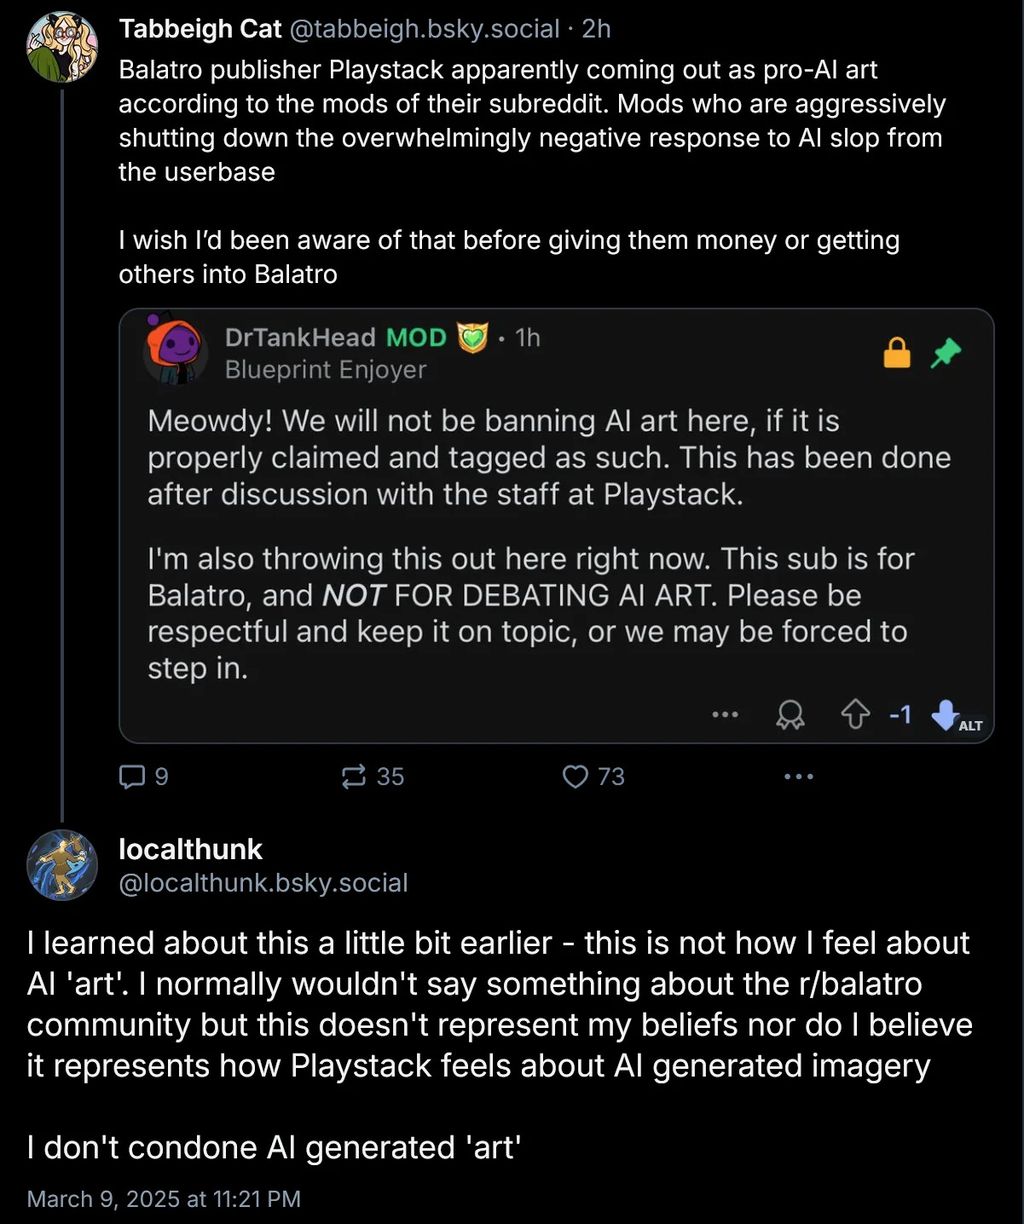Click the March 9, 2025 timestamp
1024x1224 pixels.
(164, 1198)
